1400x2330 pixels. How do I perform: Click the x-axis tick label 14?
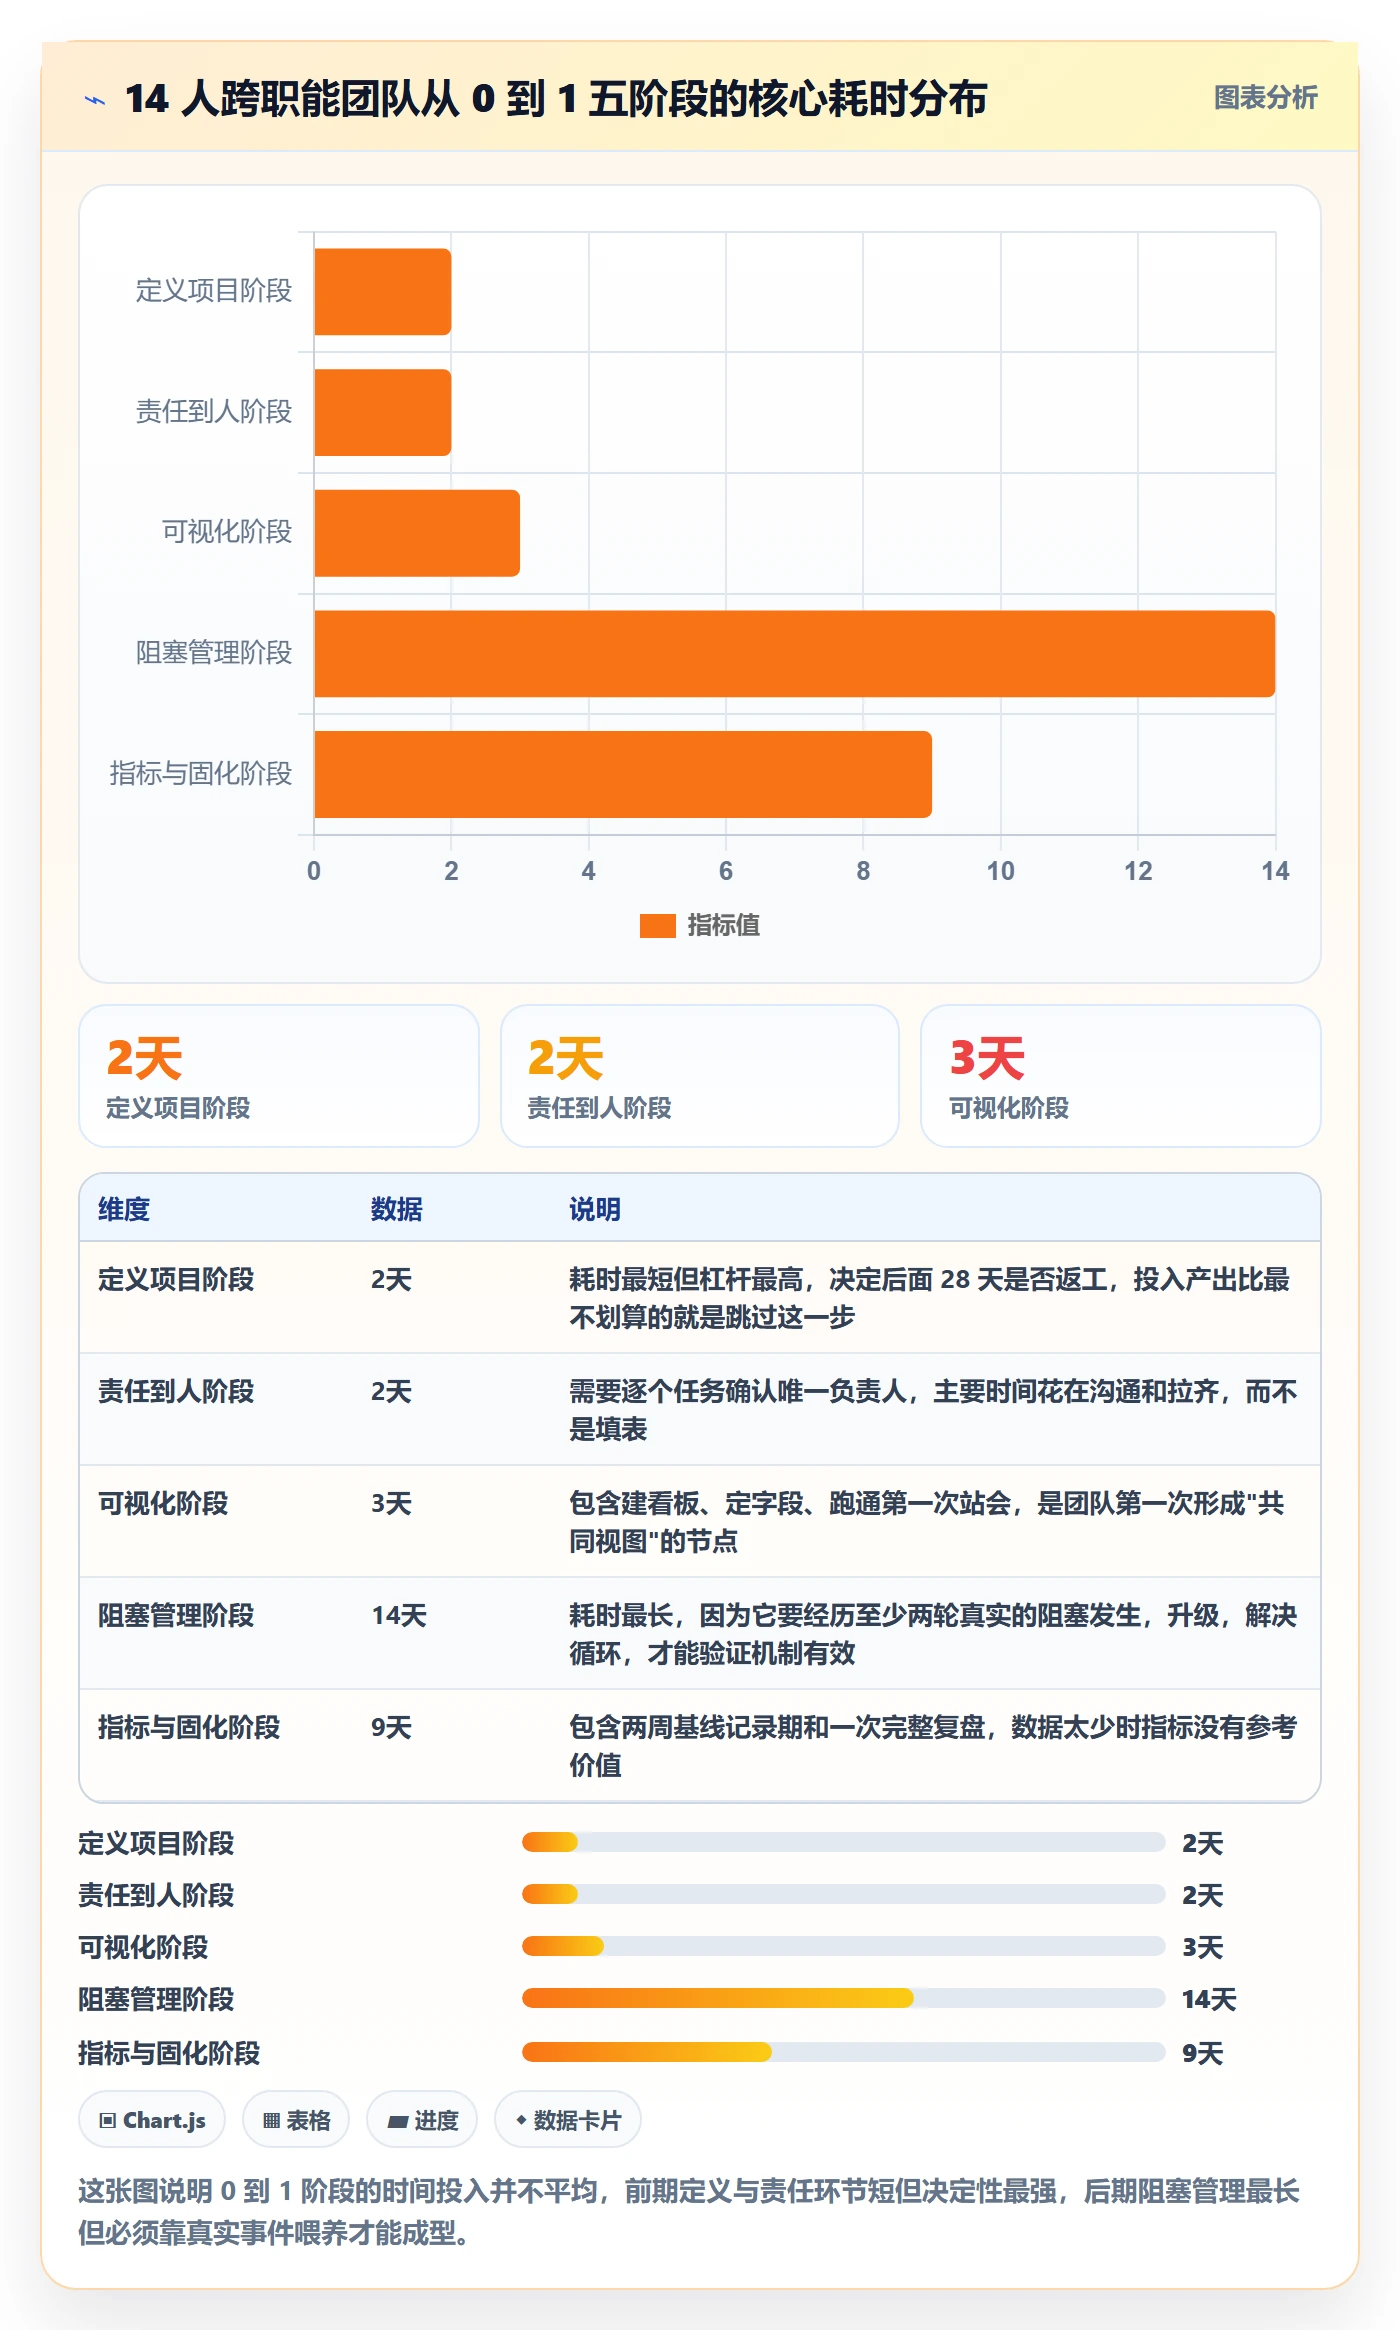pyautogui.click(x=1275, y=871)
